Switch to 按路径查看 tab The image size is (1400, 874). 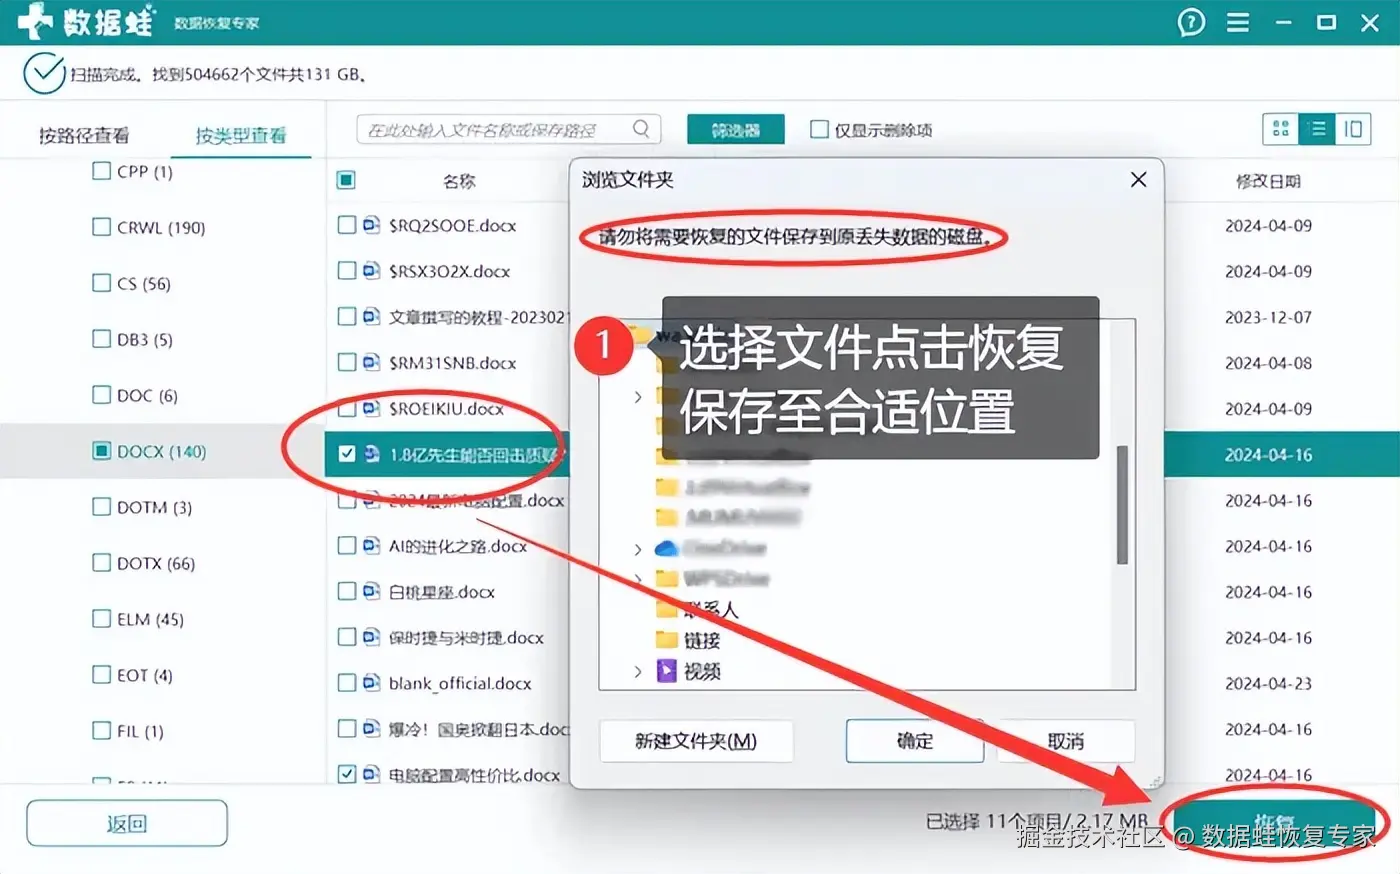[84, 135]
